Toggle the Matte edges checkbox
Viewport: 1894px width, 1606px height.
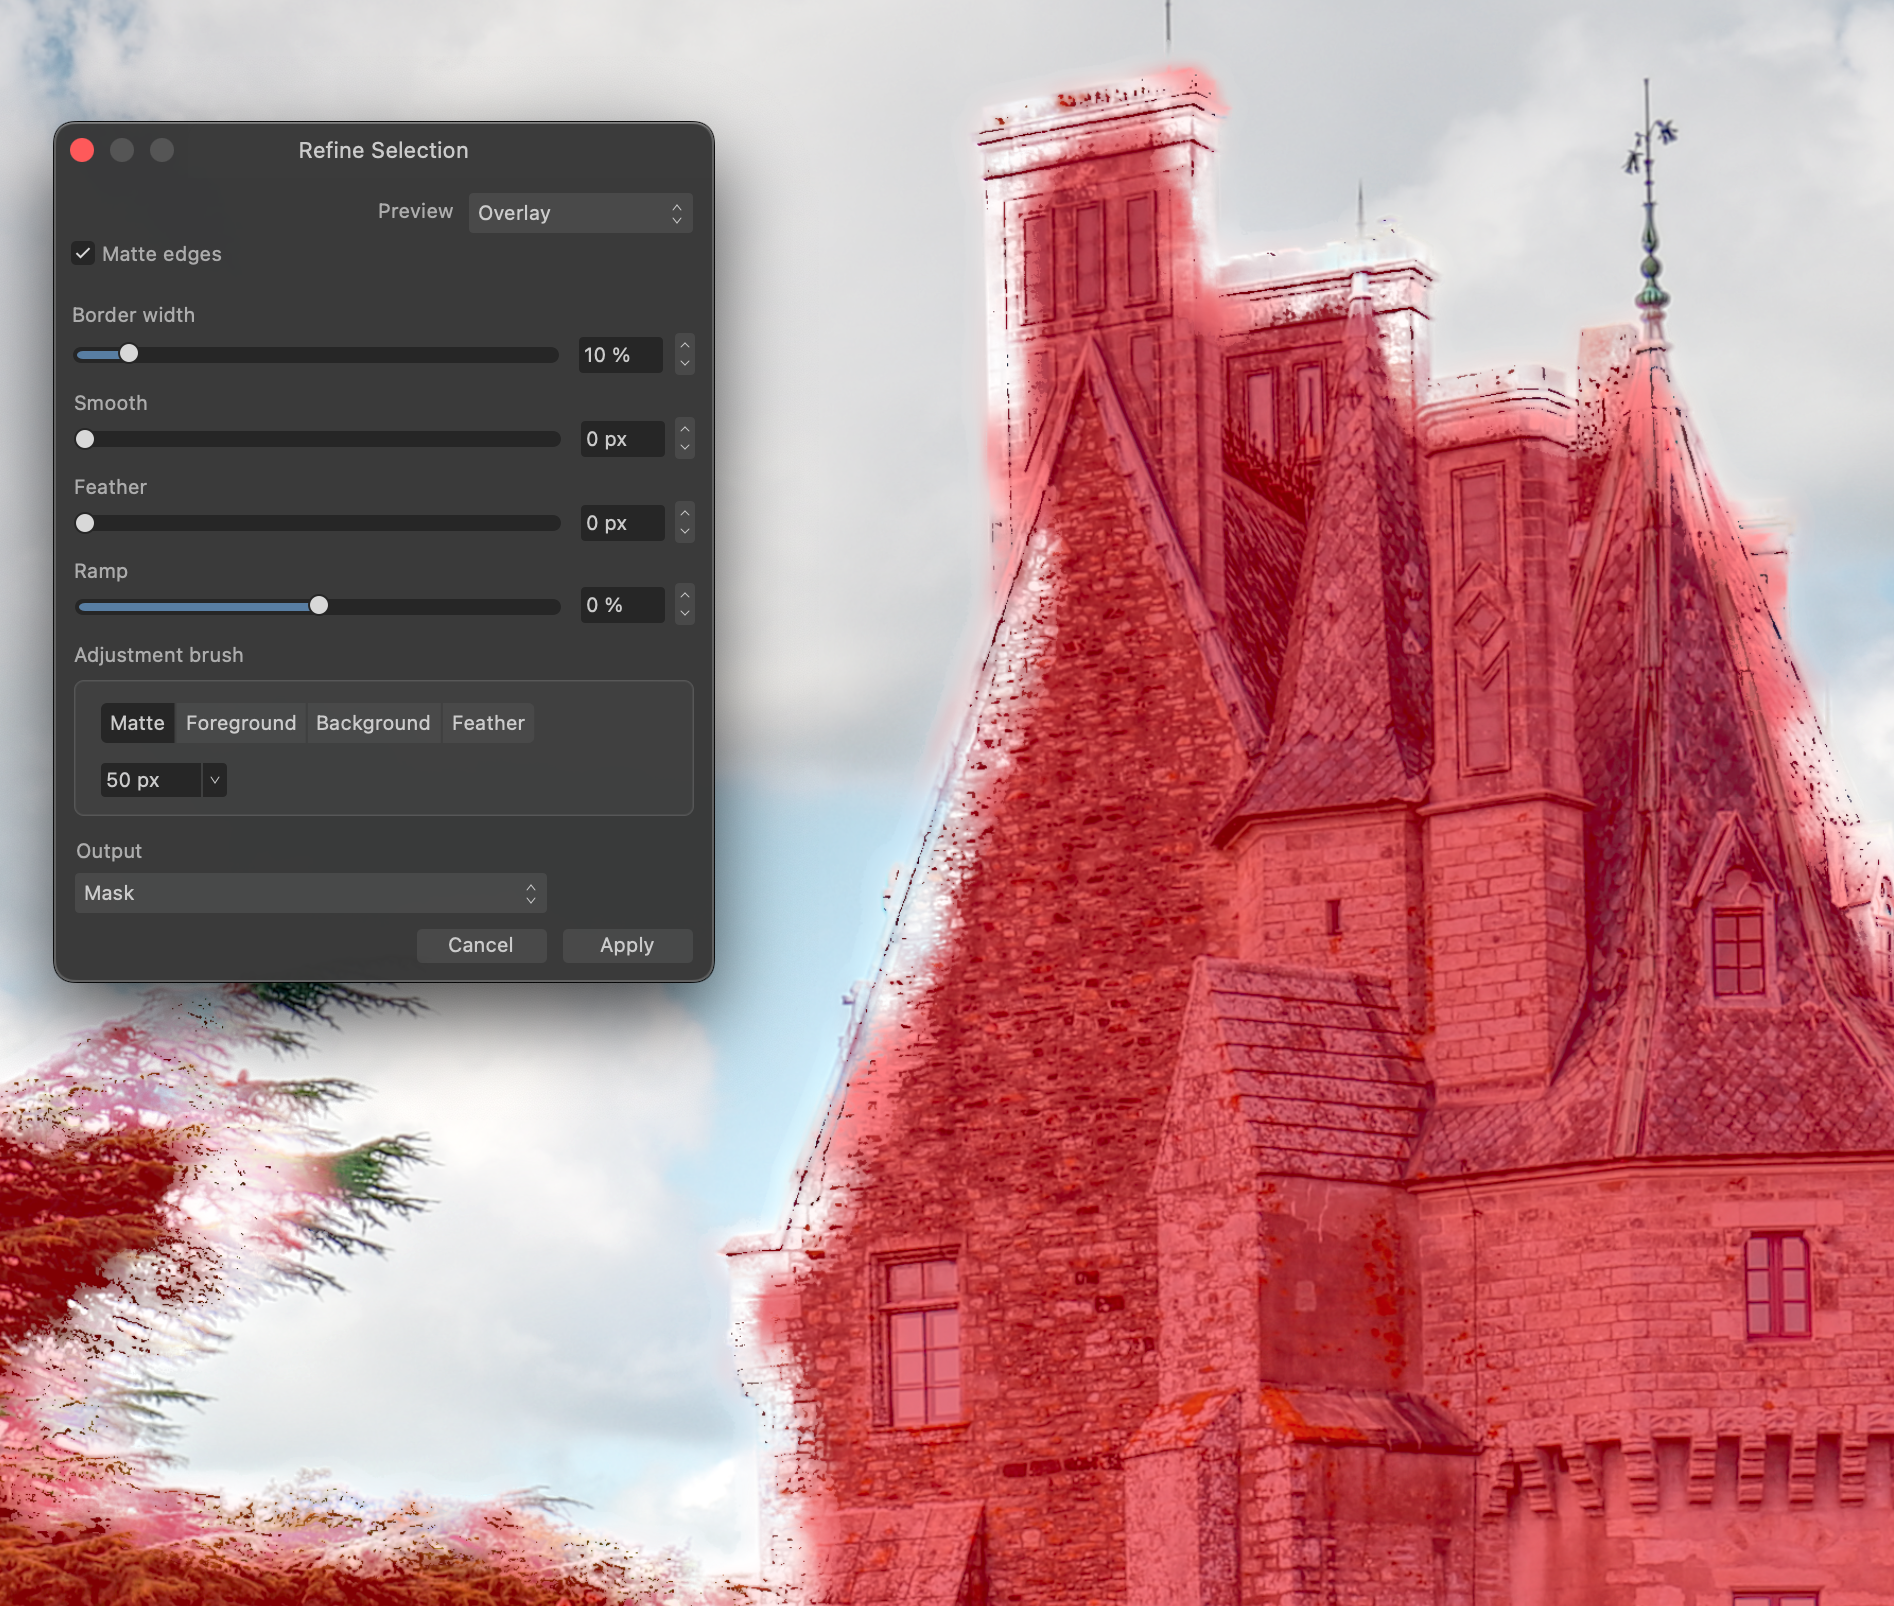coord(83,253)
